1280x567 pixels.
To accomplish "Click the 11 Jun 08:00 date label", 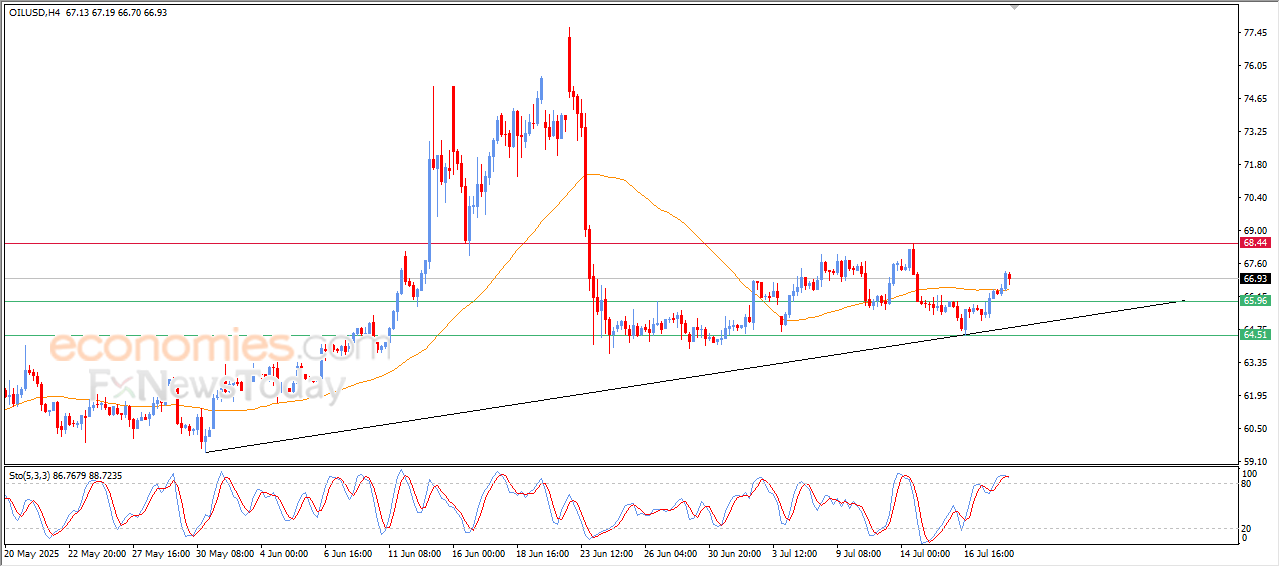I will tap(416, 552).
